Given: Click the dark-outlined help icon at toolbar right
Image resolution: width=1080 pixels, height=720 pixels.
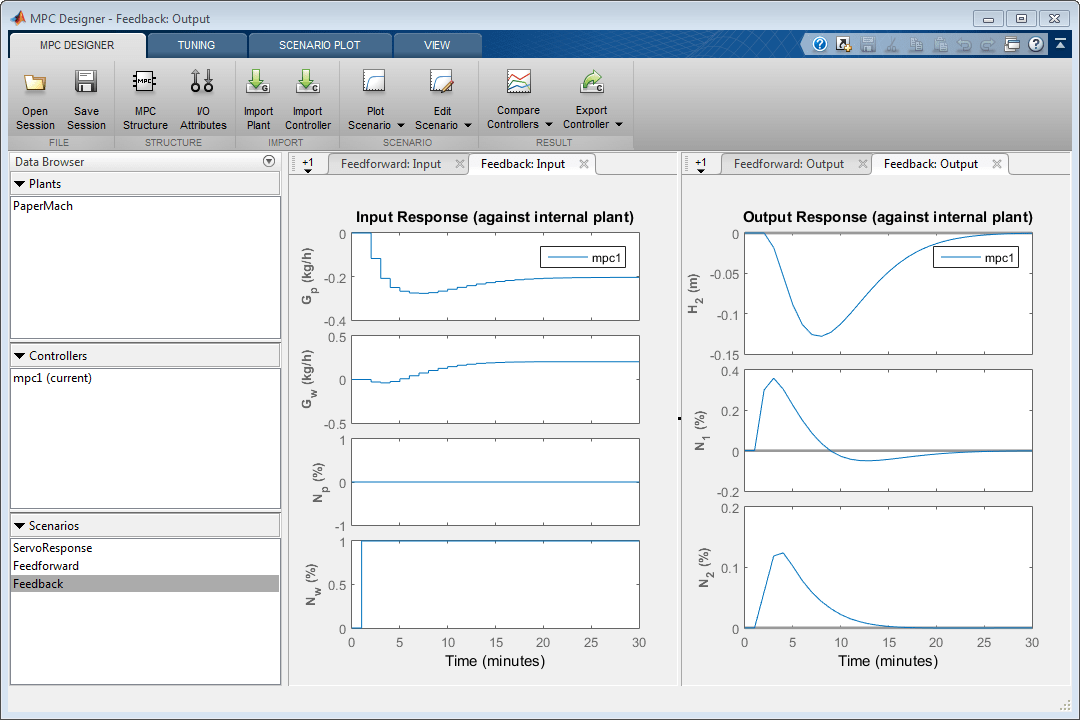Looking at the screenshot, I should (1035, 45).
